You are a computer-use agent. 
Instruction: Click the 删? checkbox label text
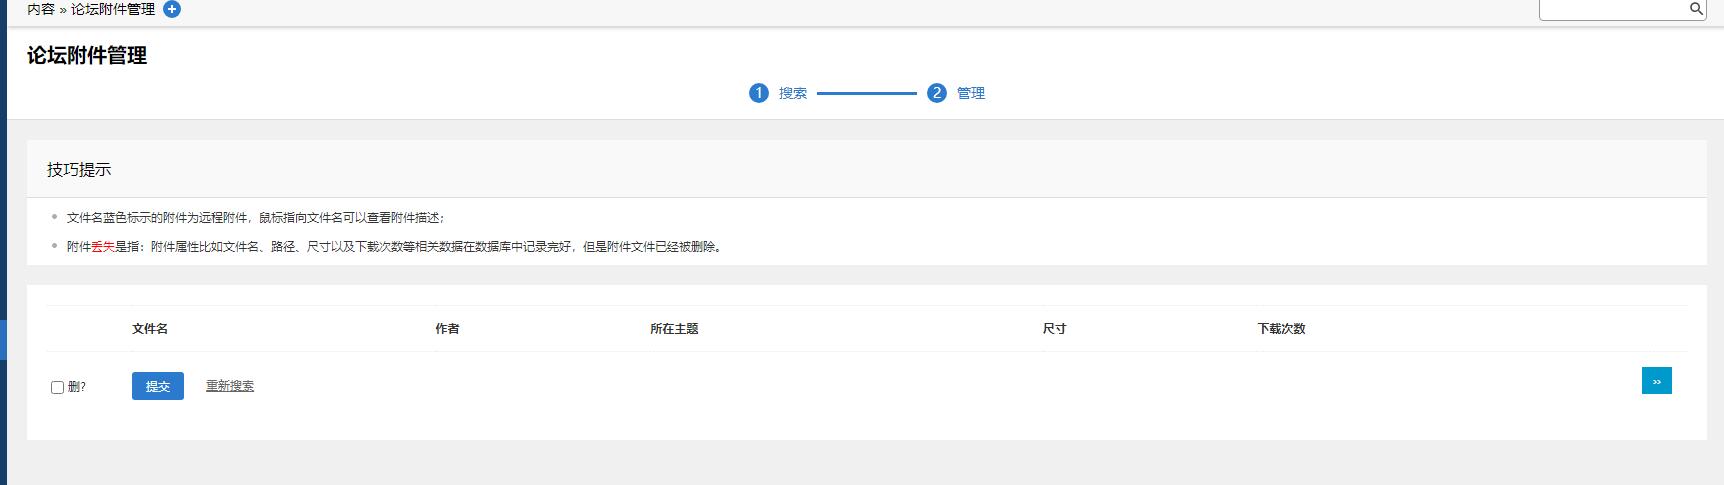point(77,387)
